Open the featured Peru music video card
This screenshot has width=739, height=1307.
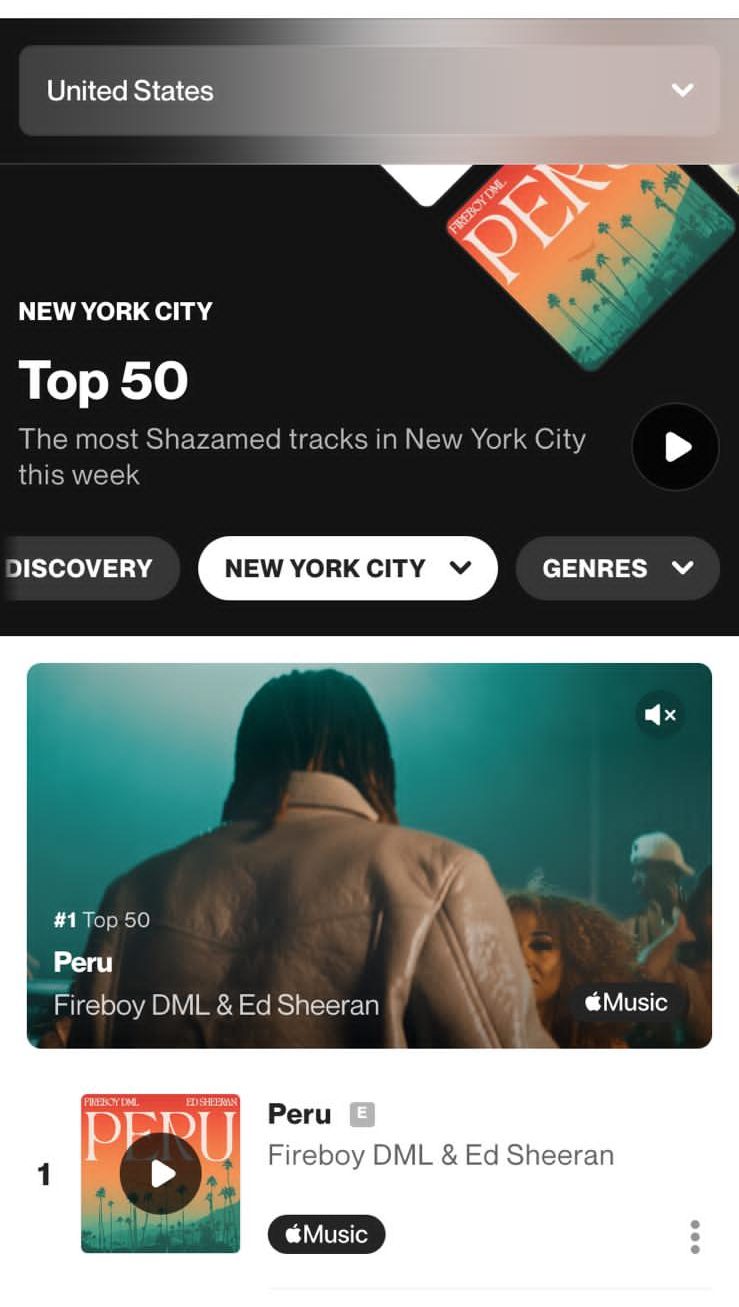pos(369,855)
